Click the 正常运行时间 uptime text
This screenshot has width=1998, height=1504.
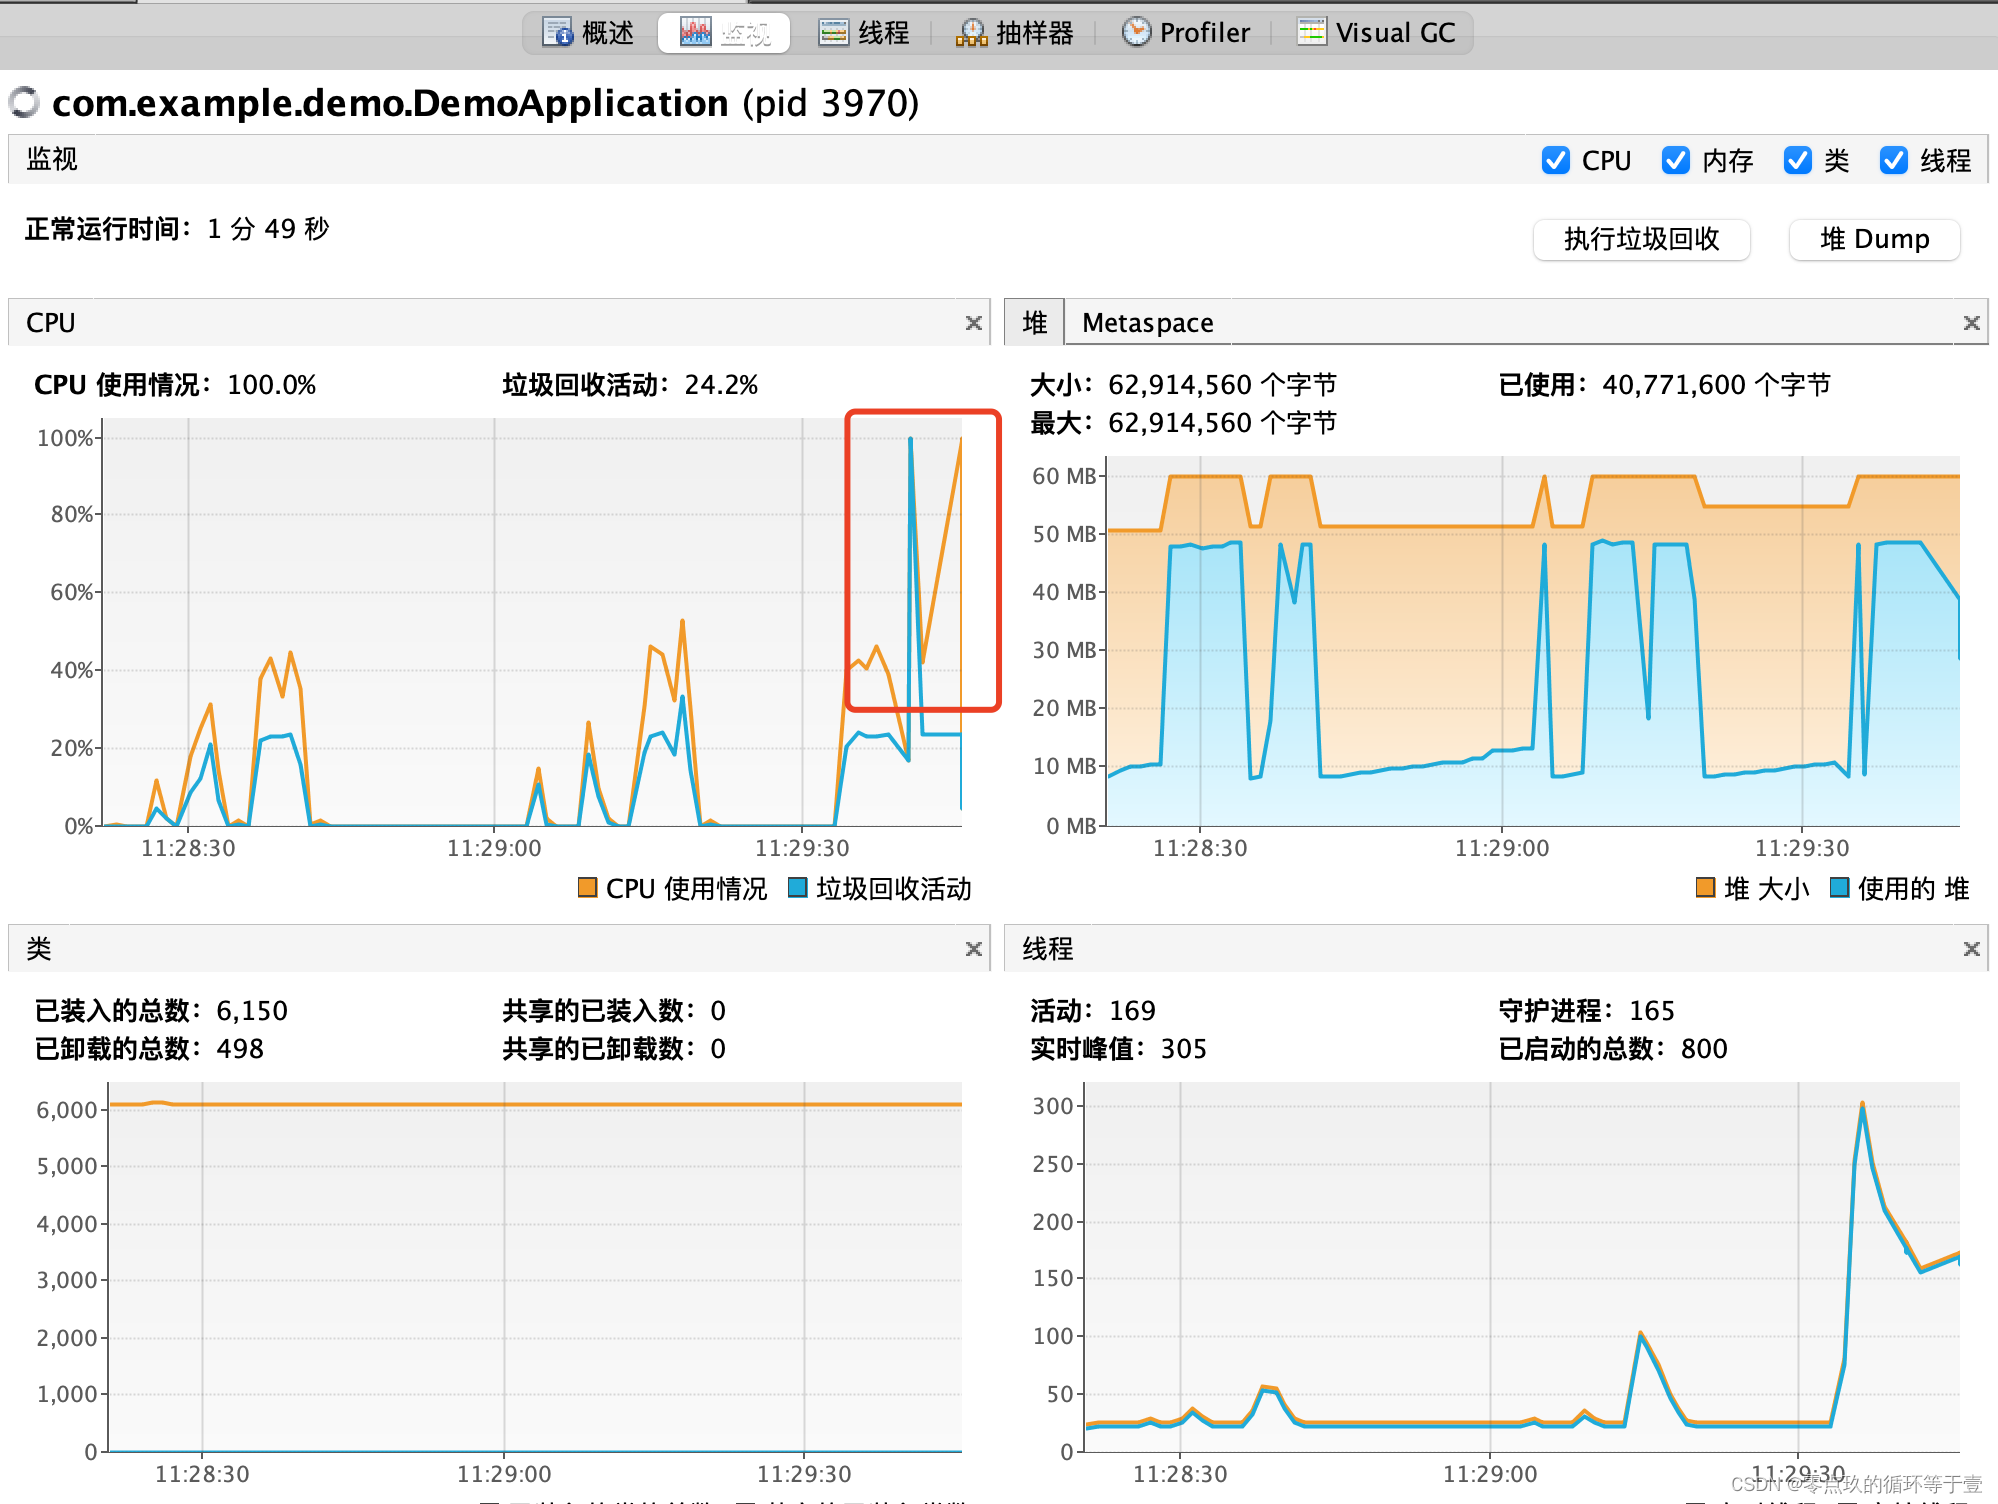pos(177,229)
